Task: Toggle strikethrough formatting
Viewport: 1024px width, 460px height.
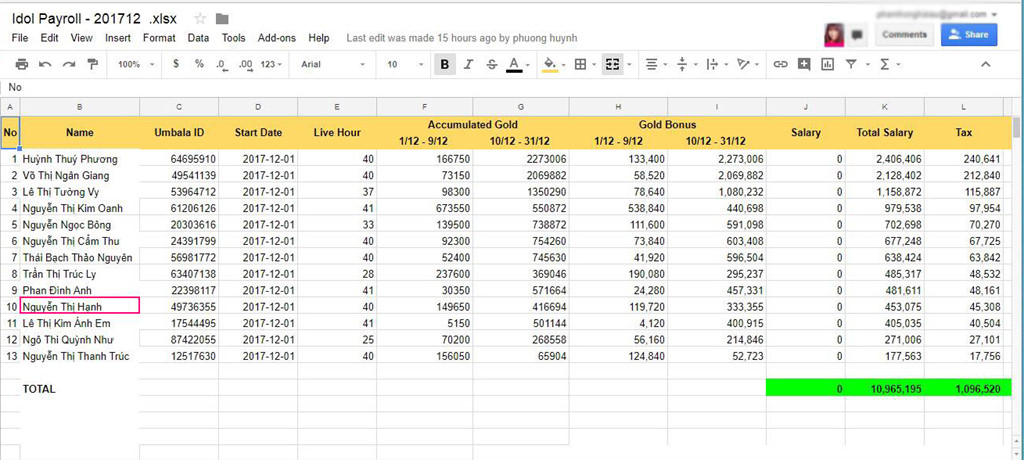Action: (491, 64)
